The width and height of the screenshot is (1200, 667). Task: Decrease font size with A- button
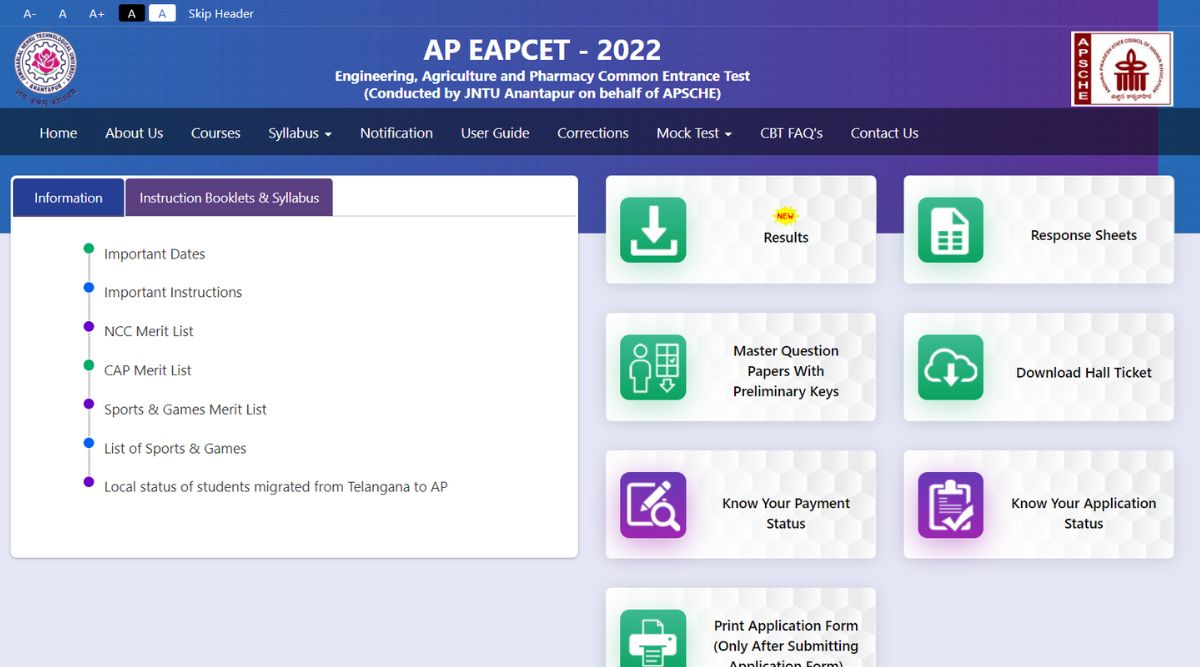(30, 13)
